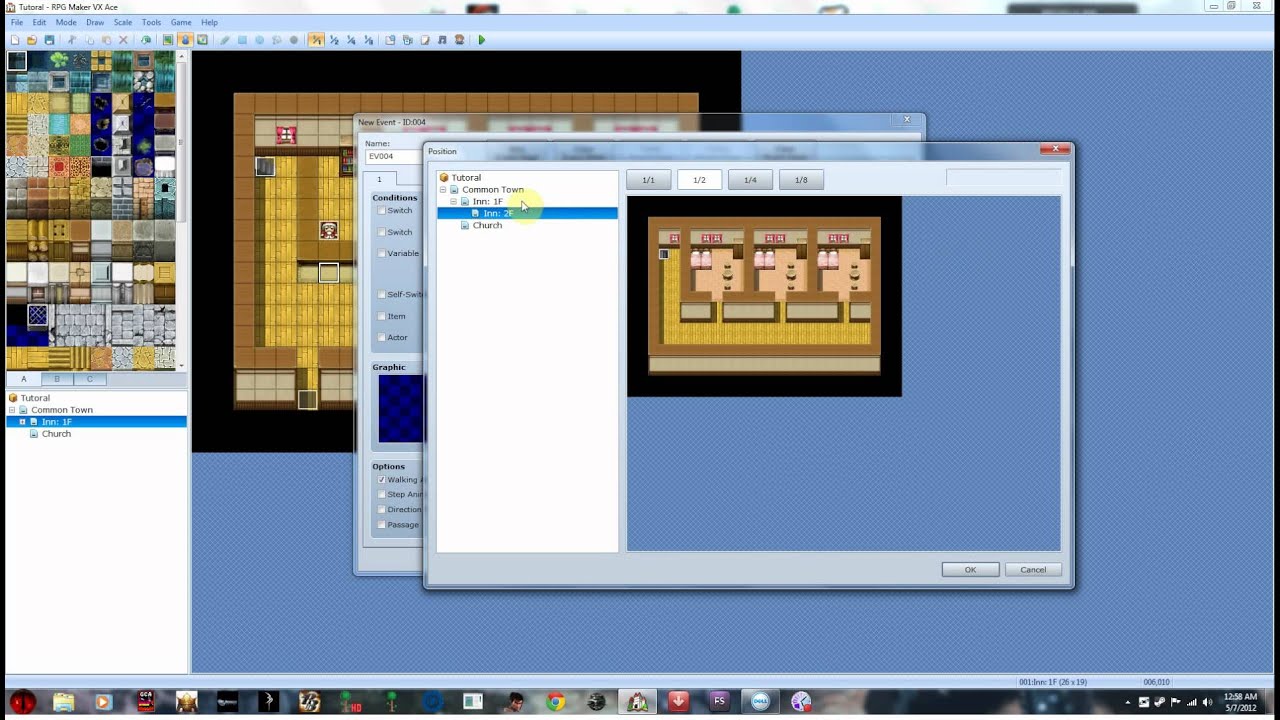Open Google Chrome from the taskbar
The width and height of the screenshot is (1280, 720).
(555, 702)
